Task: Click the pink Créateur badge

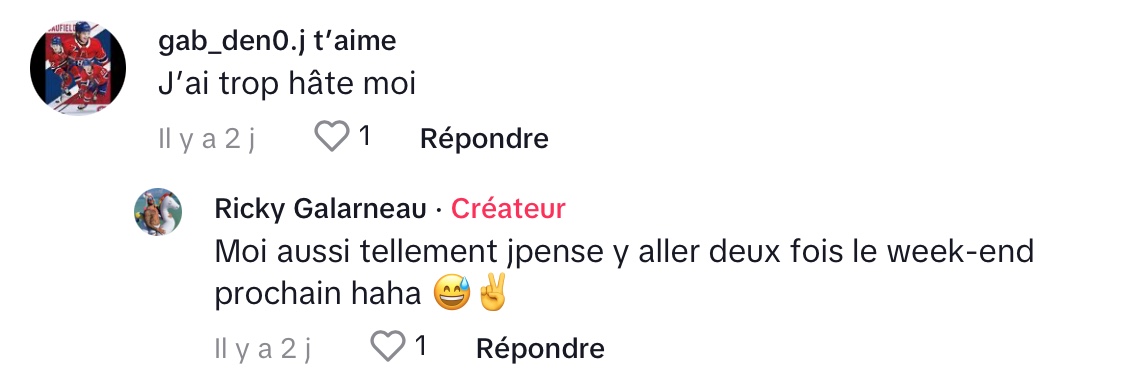Action: coord(508,209)
